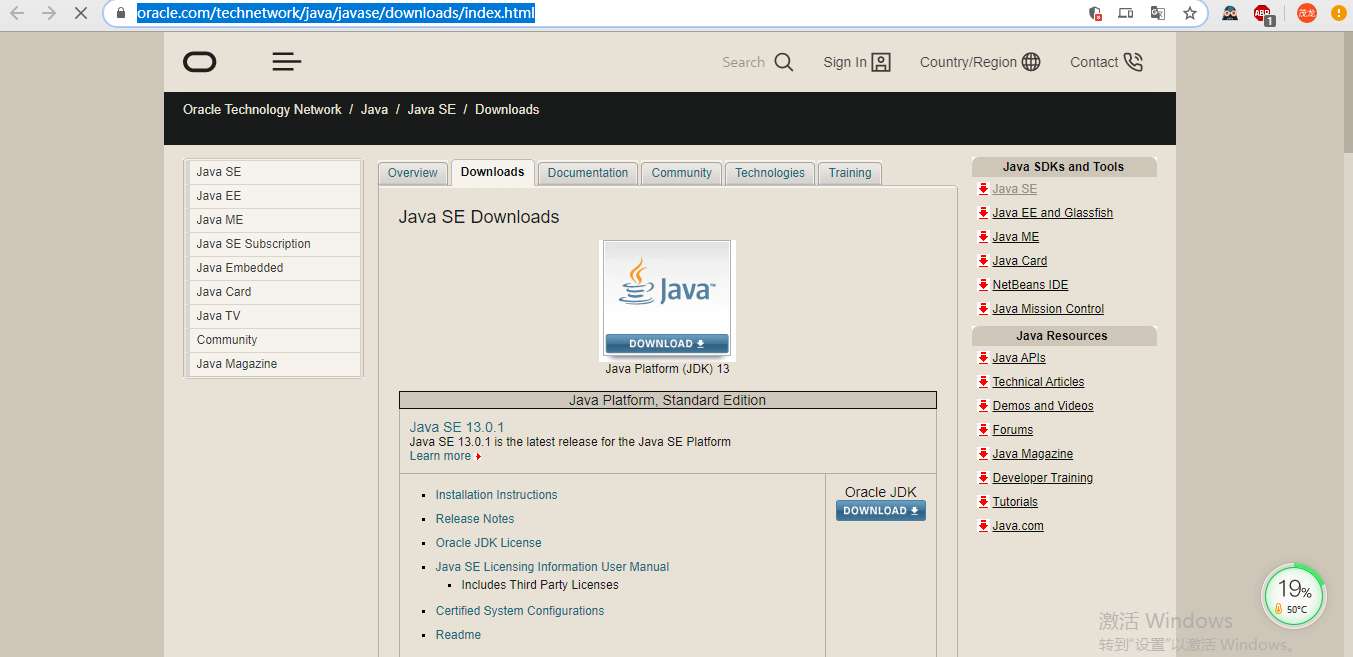Click the red arrow beside Java APIs
Viewport: 1353px width, 657px height.
click(x=983, y=358)
